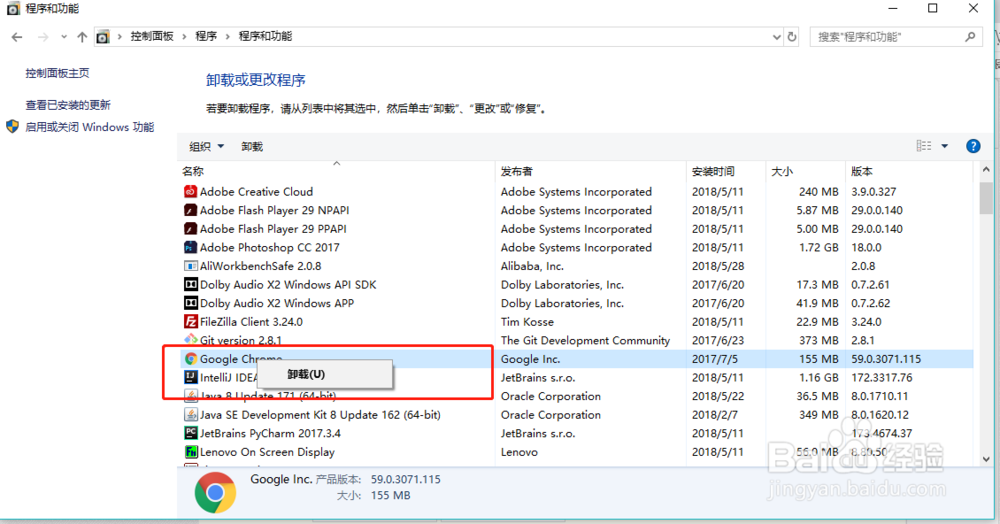Select the Adobe Photoshop CC 2017 row text
Image resolution: width=1000 pixels, height=524 pixels.
[x=269, y=247]
